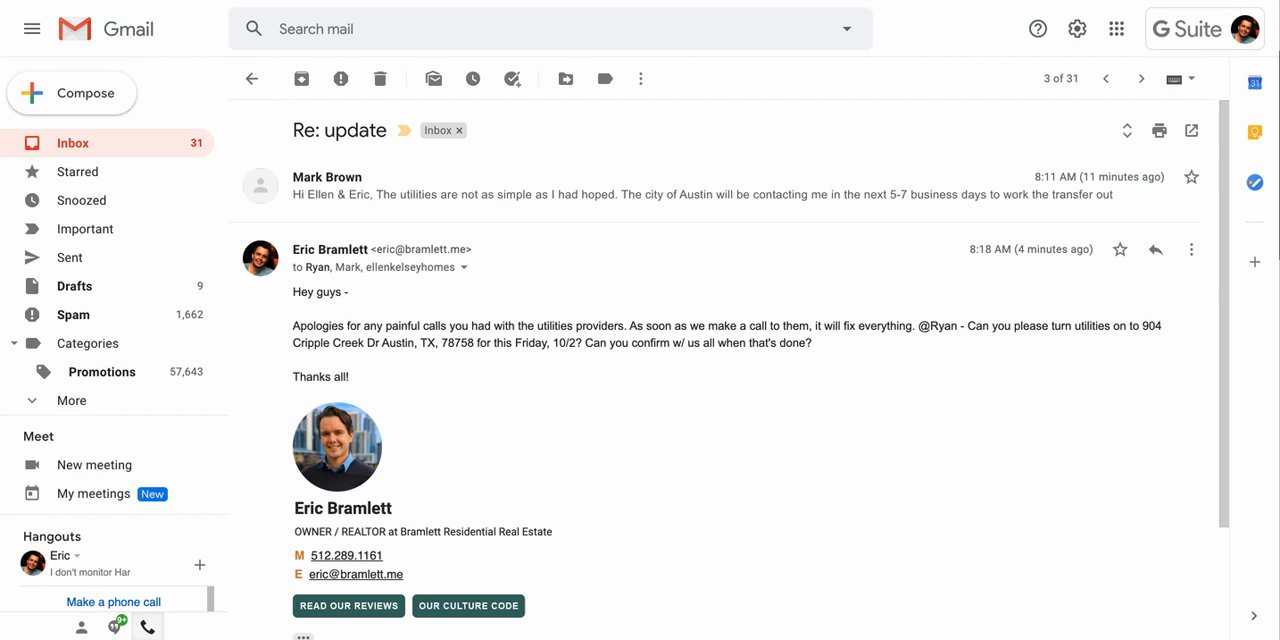Go to Starred mail
The image size is (1280, 640).
click(77, 172)
